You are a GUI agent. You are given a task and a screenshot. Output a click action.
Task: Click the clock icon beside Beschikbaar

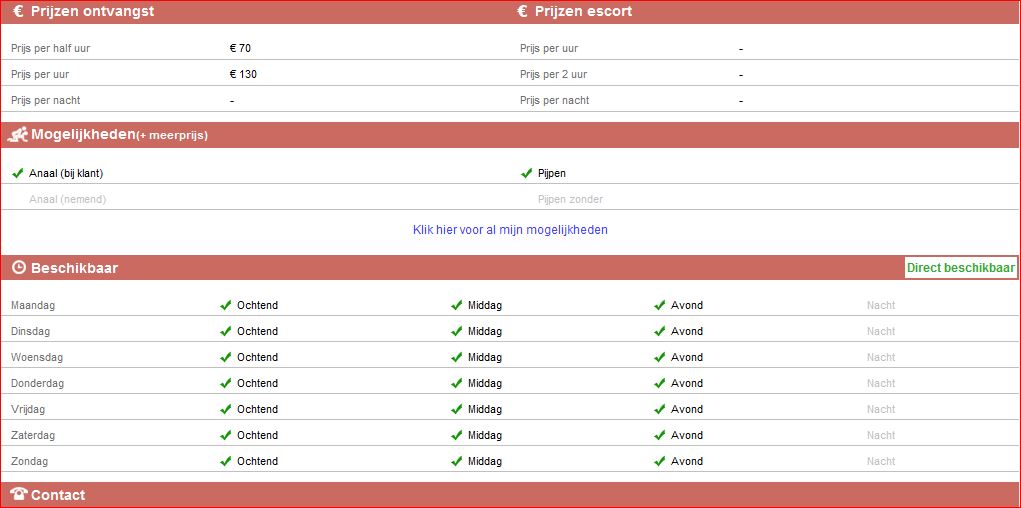coord(19,267)
